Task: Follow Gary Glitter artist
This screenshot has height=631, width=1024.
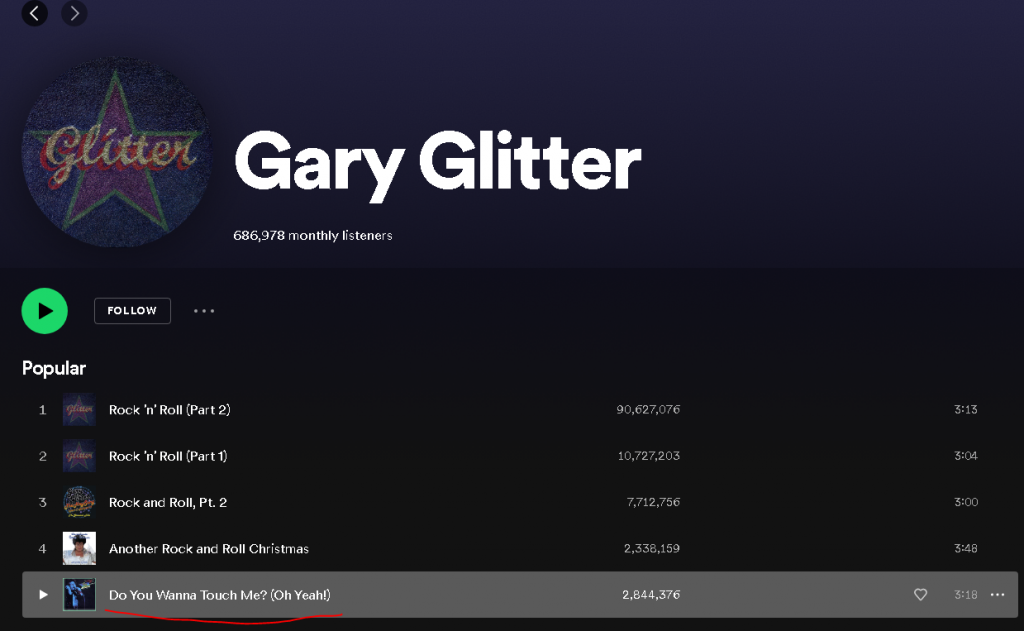Action: coord(132,311)
